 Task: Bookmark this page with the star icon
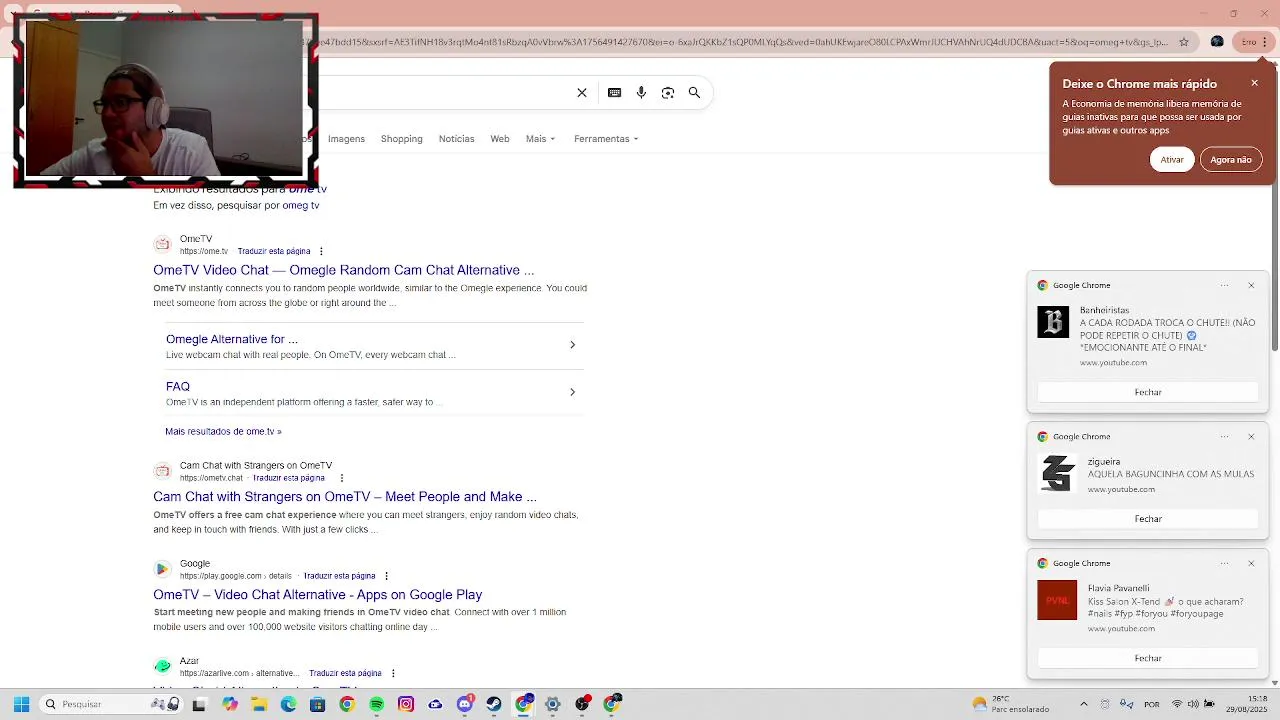pos(1184,42)
